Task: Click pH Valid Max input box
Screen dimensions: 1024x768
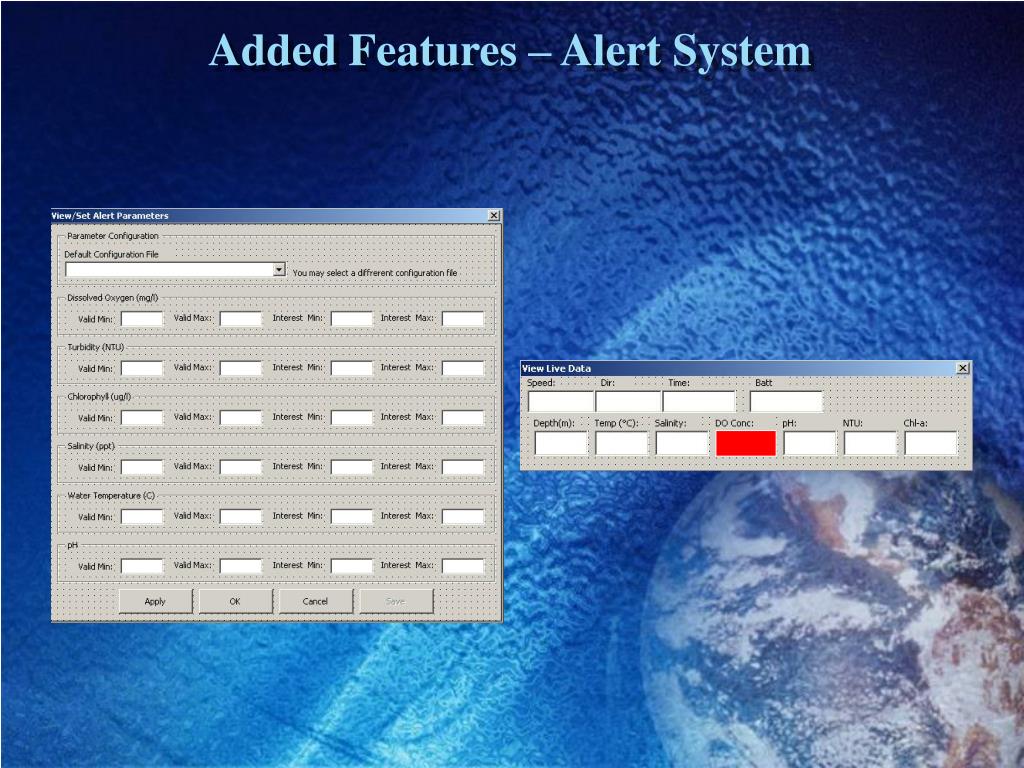Action: (x=240, y=567)
